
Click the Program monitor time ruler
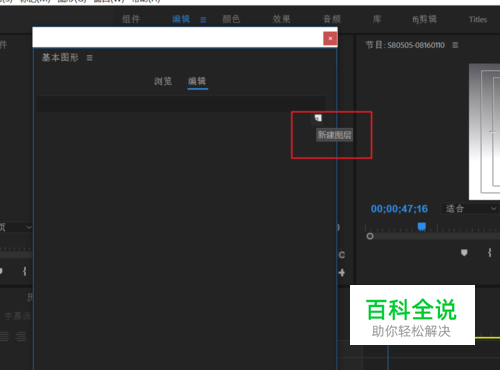(x=432, y=228)
